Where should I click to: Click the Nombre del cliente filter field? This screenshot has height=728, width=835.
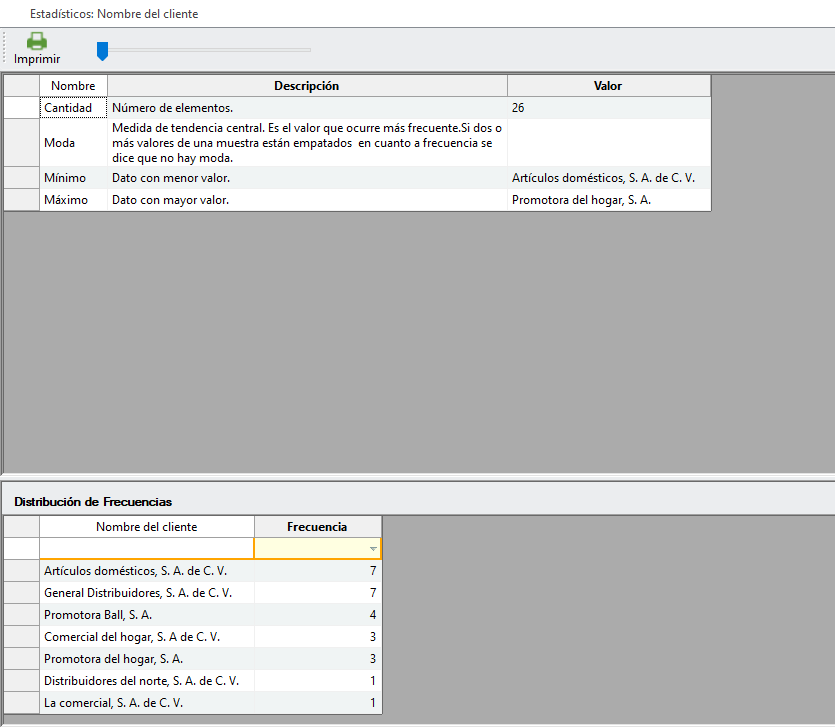coord(146,548)
